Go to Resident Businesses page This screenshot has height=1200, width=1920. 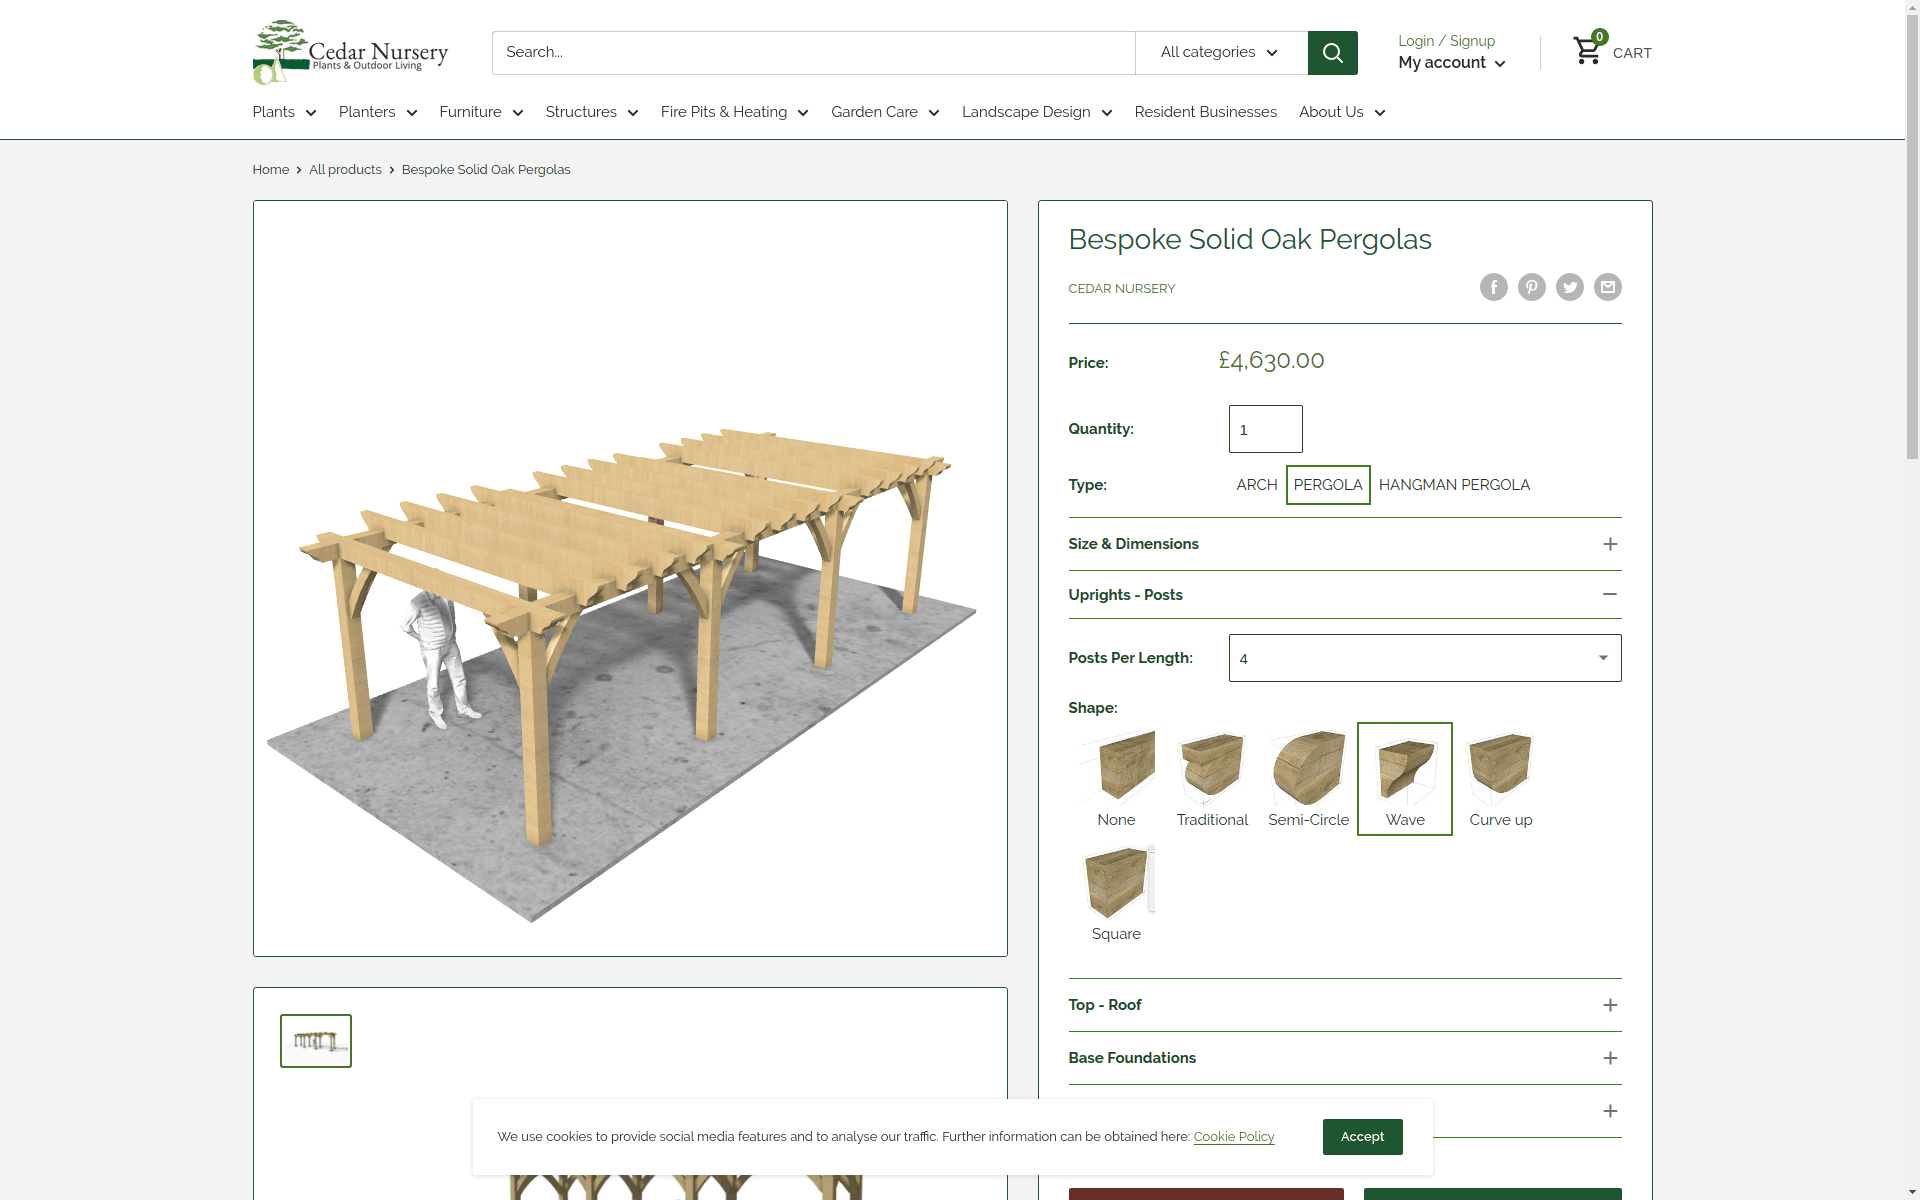click(x=1205, y=112)
